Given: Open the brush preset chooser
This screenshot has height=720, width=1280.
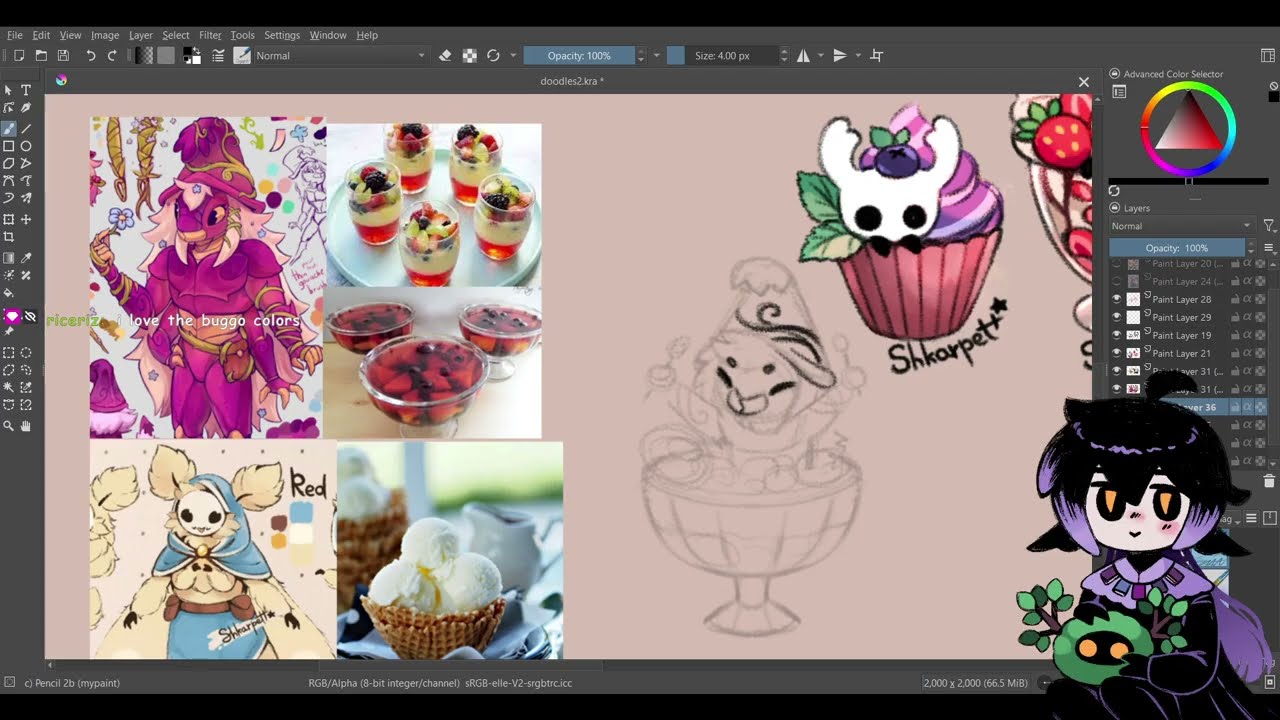Looking at the screenshot, I should click(x=242, y=56).
